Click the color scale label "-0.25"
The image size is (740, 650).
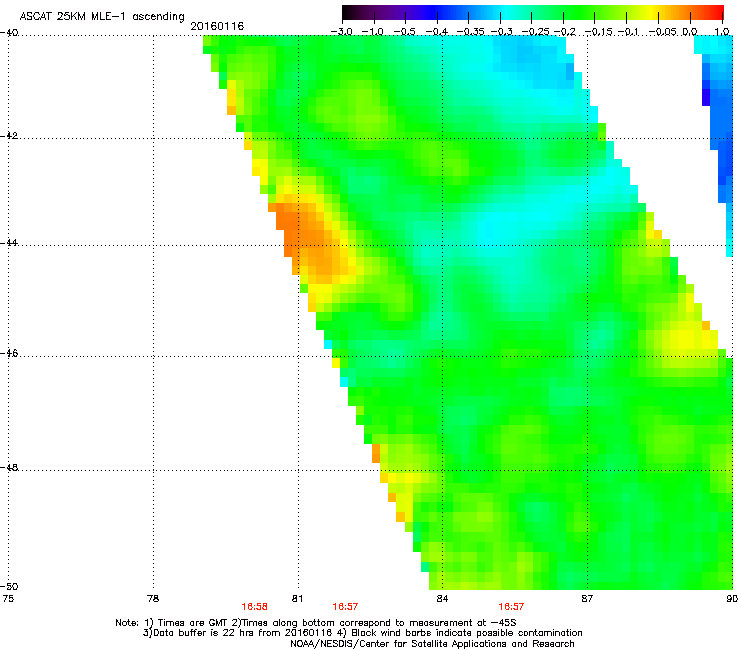536,32
